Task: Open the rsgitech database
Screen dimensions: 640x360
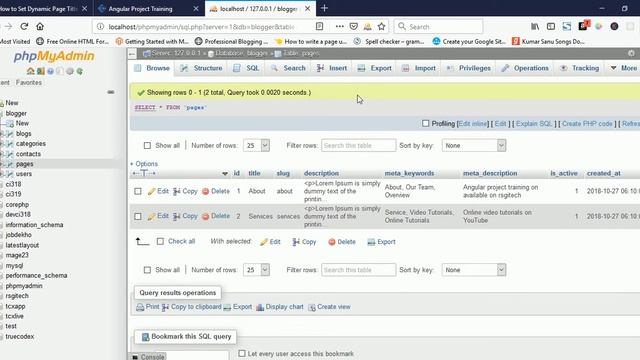Action: point(17,296)
